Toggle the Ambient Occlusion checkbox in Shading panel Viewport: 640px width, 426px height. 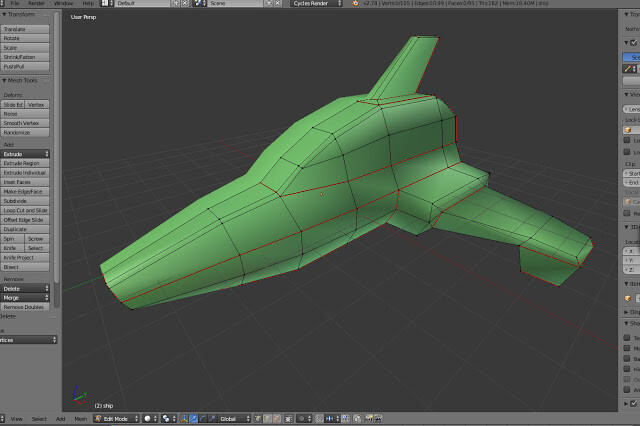pyautogui.click(x=627, y=390)
